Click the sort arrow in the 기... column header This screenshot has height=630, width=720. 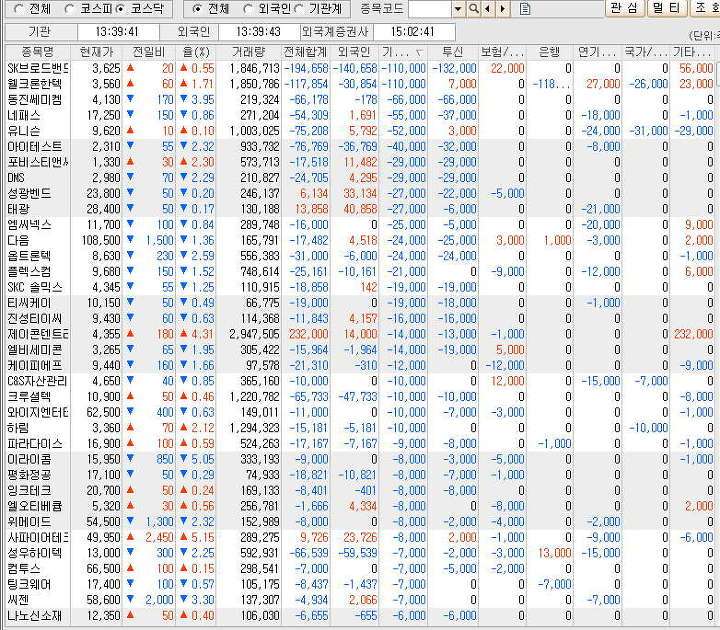coord(419,53)
